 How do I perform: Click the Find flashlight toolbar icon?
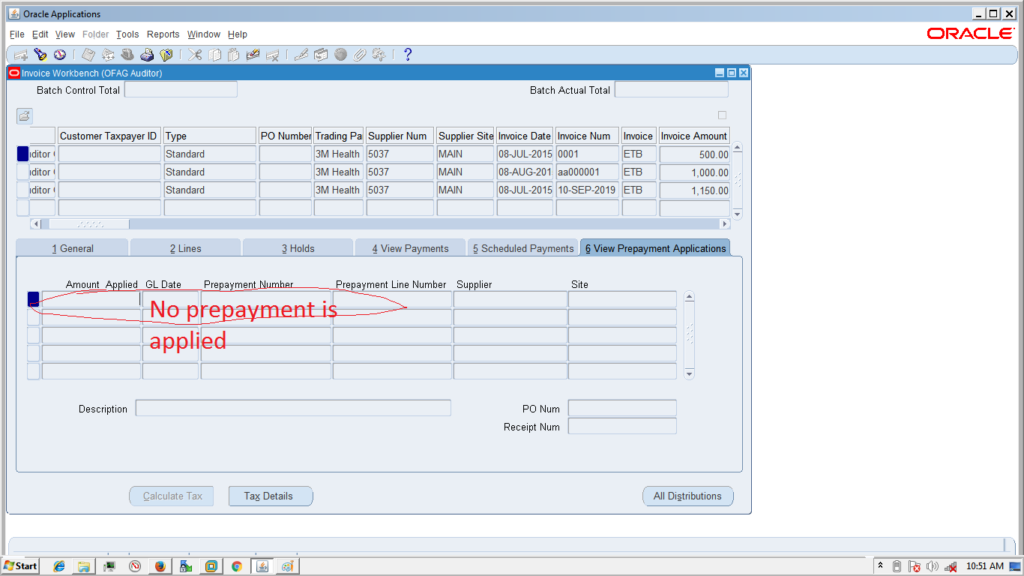[40, 55]
